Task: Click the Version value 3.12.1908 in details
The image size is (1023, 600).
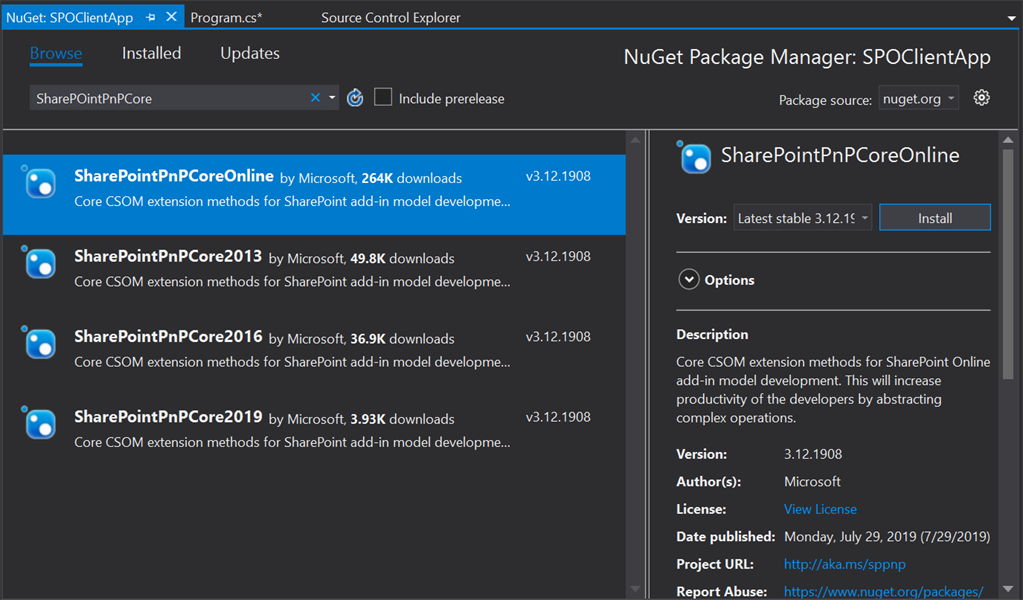Action: click(x=813, y=454)
